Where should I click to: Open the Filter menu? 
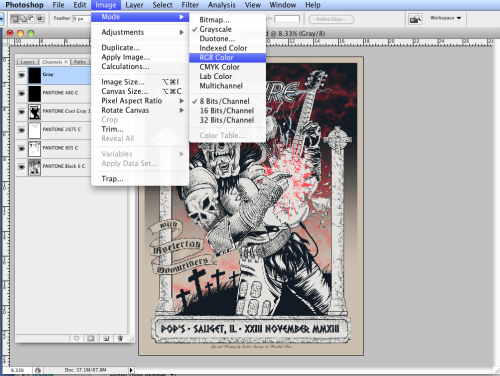pyautogui.click(x=190, y=5)
